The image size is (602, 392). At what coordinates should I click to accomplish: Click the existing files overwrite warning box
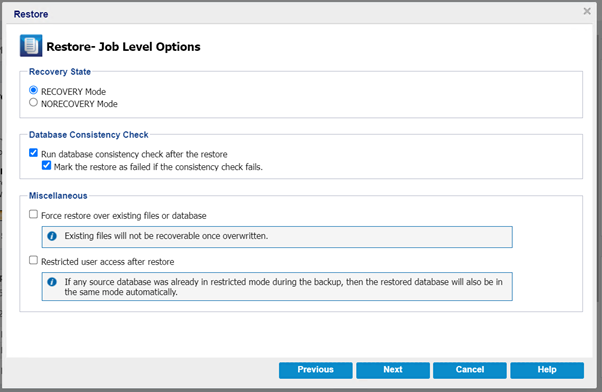(277, 237)
